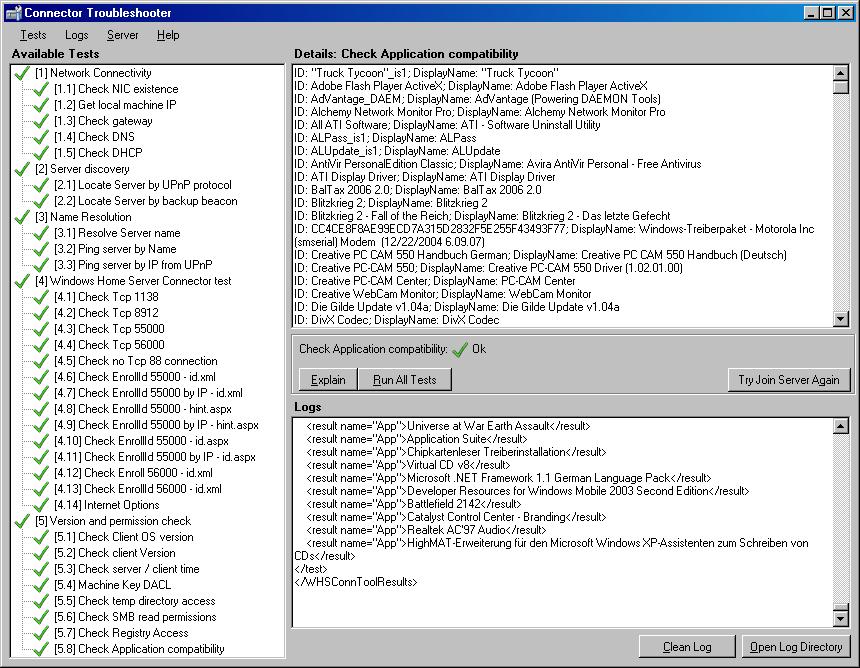Click the Connector Troubleshooter title bar icon
860x668 pixels.
[13, 12]
